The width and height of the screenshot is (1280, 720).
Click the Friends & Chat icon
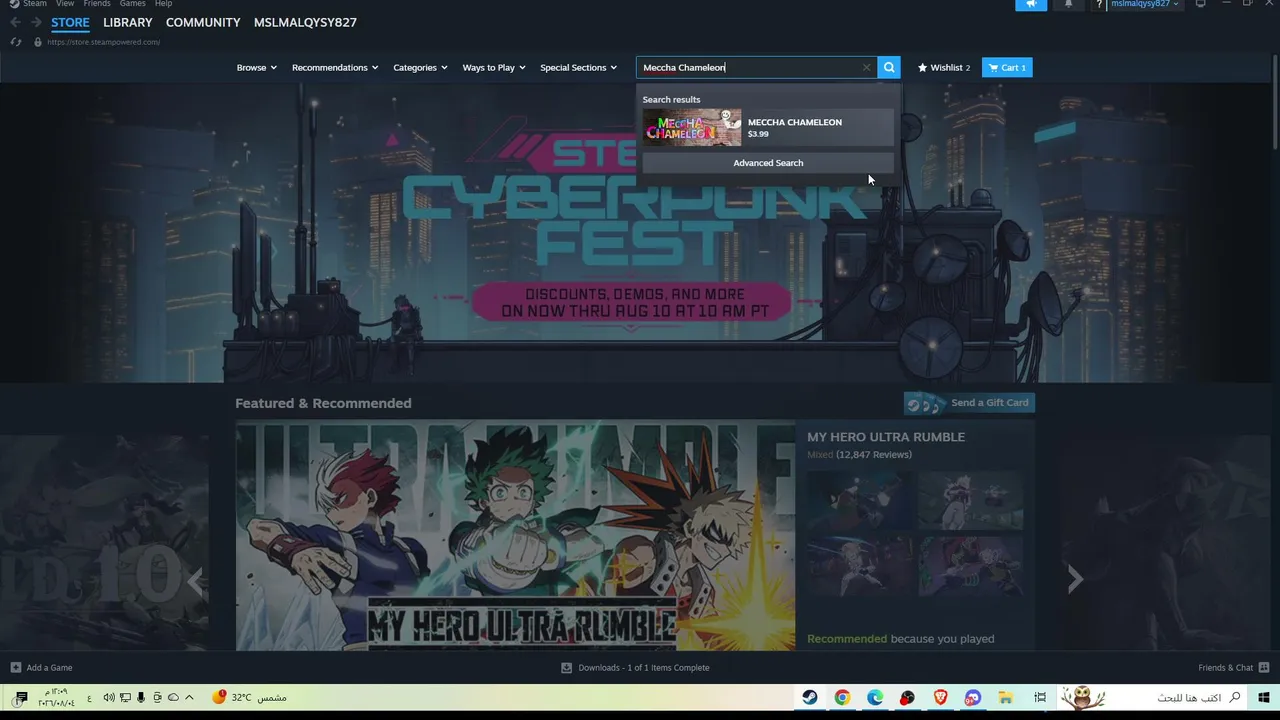click(1264, 667)
